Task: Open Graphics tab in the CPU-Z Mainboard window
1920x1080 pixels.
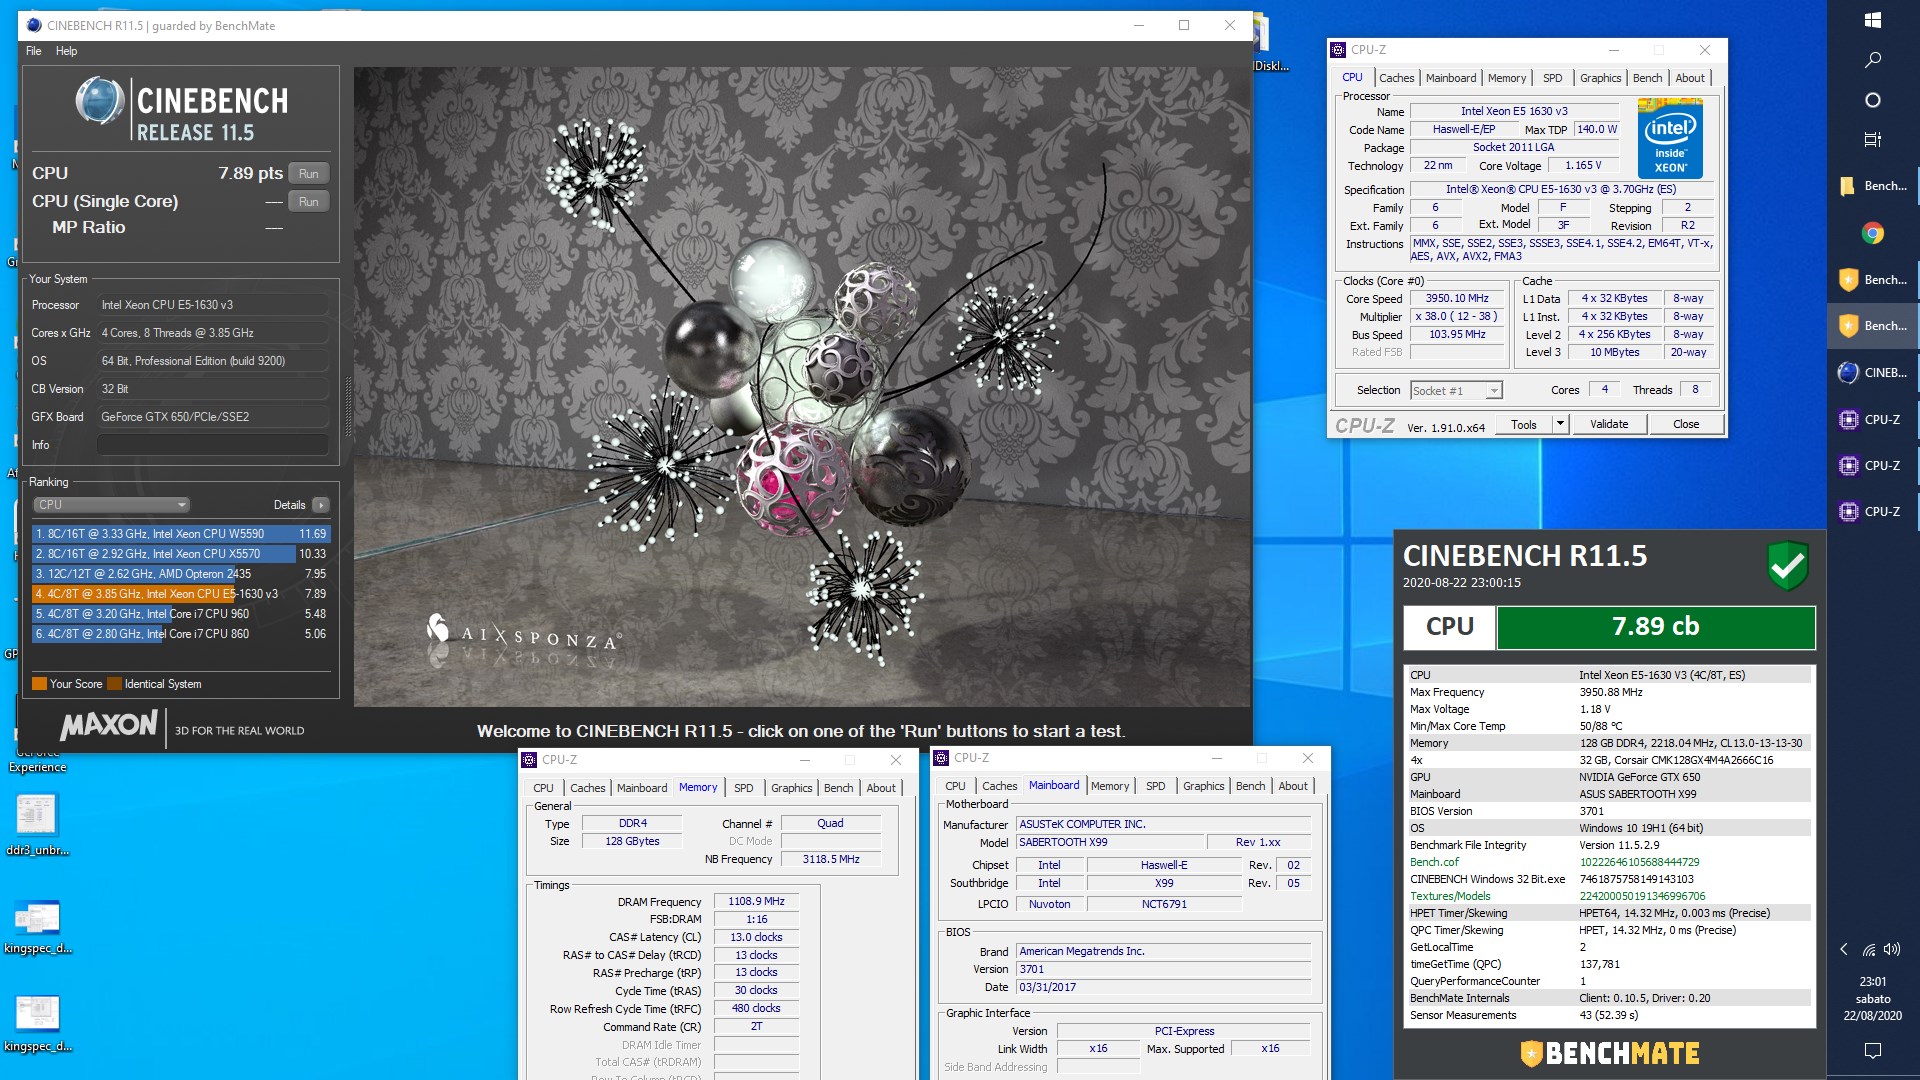Action: pyautogui.click(x=1203, y=786)
